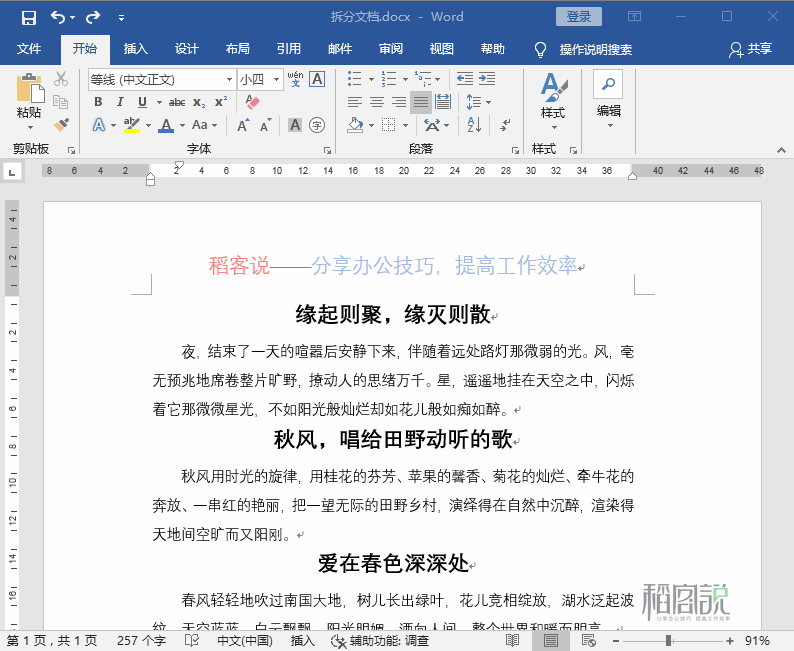Screen dimensions: 794x651
Task: Decrease paragraph indent
Action: [x=465, y=79]
